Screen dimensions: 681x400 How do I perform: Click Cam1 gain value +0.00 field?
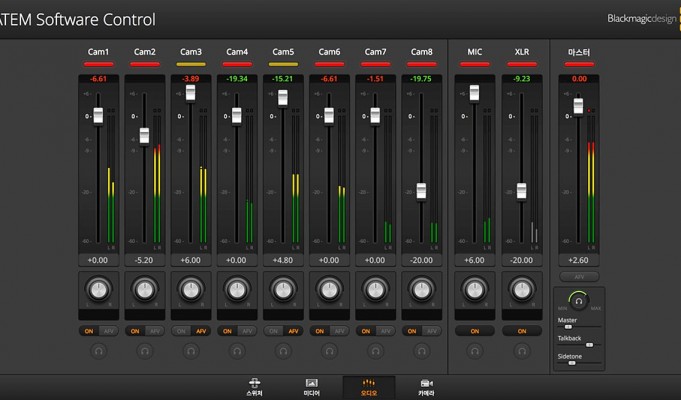(98, 260)
